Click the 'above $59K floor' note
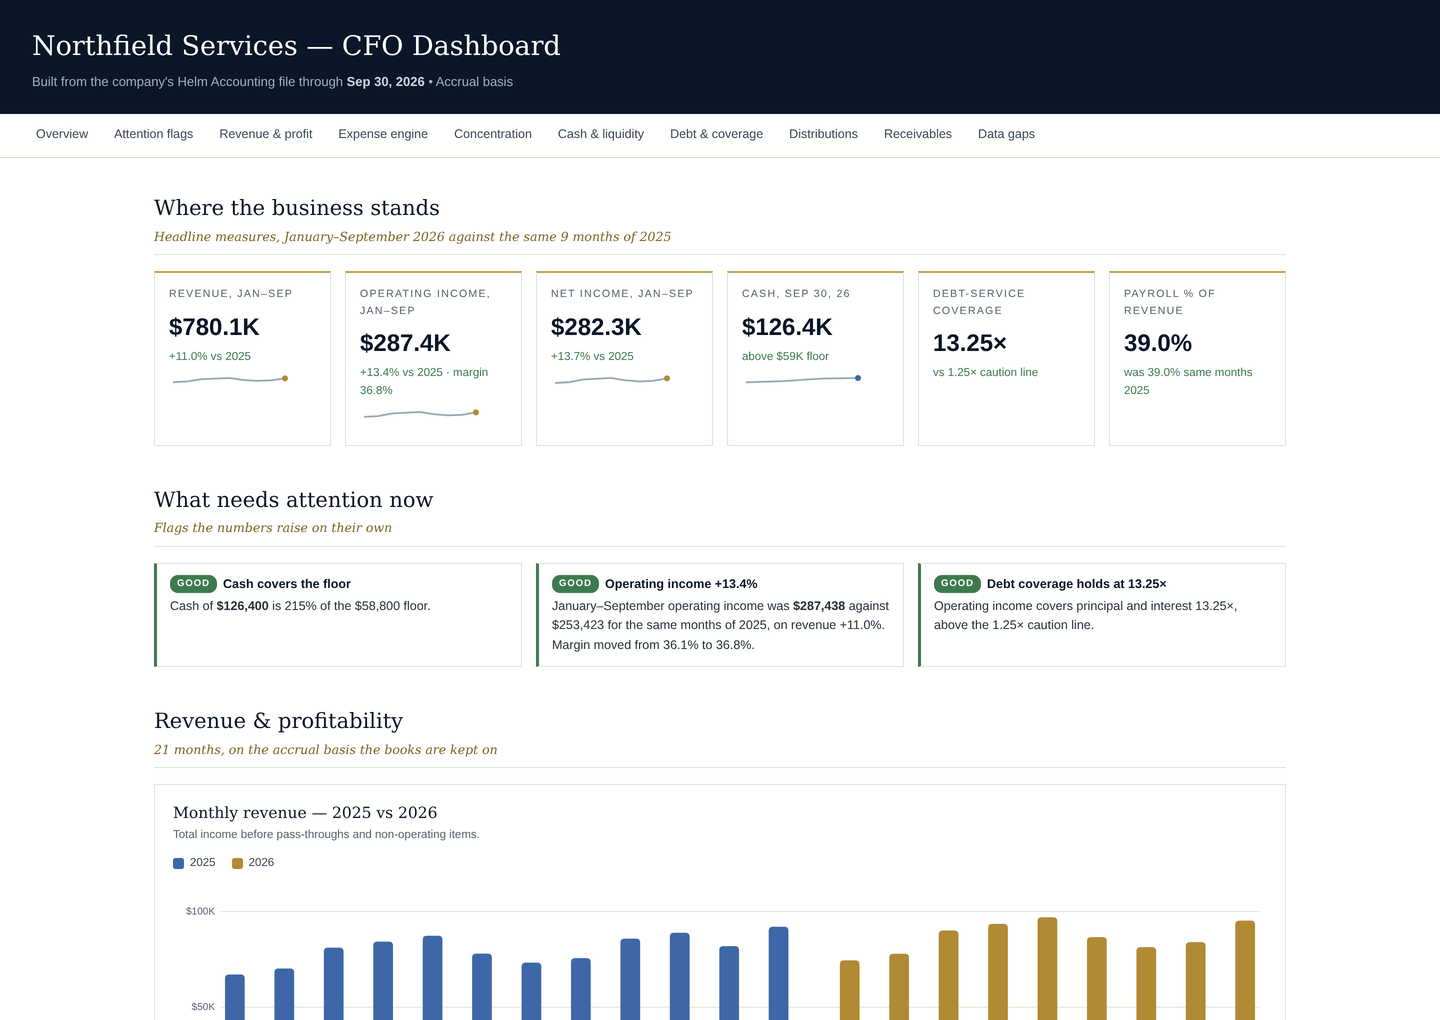 point(785,356)
